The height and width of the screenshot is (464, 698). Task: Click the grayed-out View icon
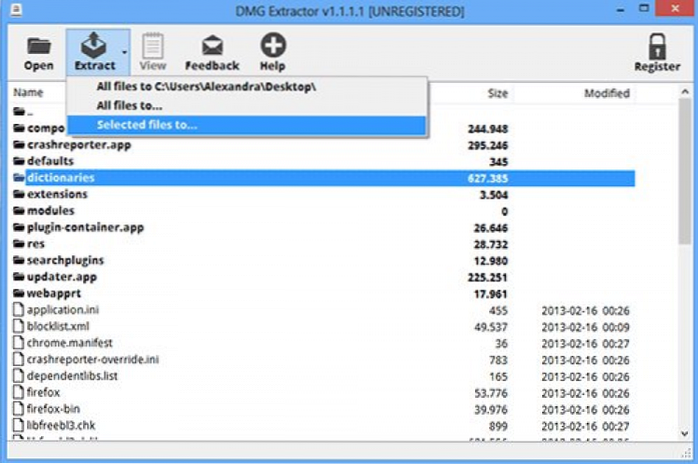(153, 46)
